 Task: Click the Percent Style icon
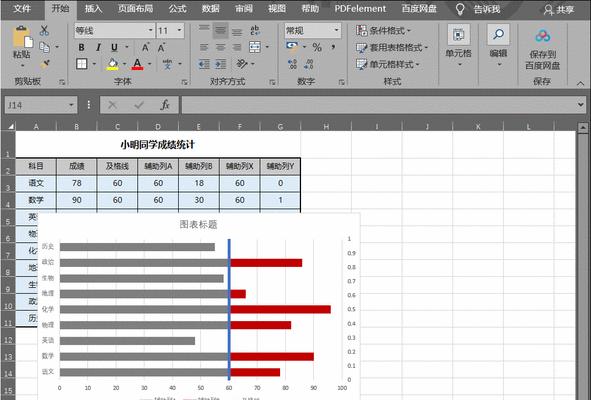317,48
